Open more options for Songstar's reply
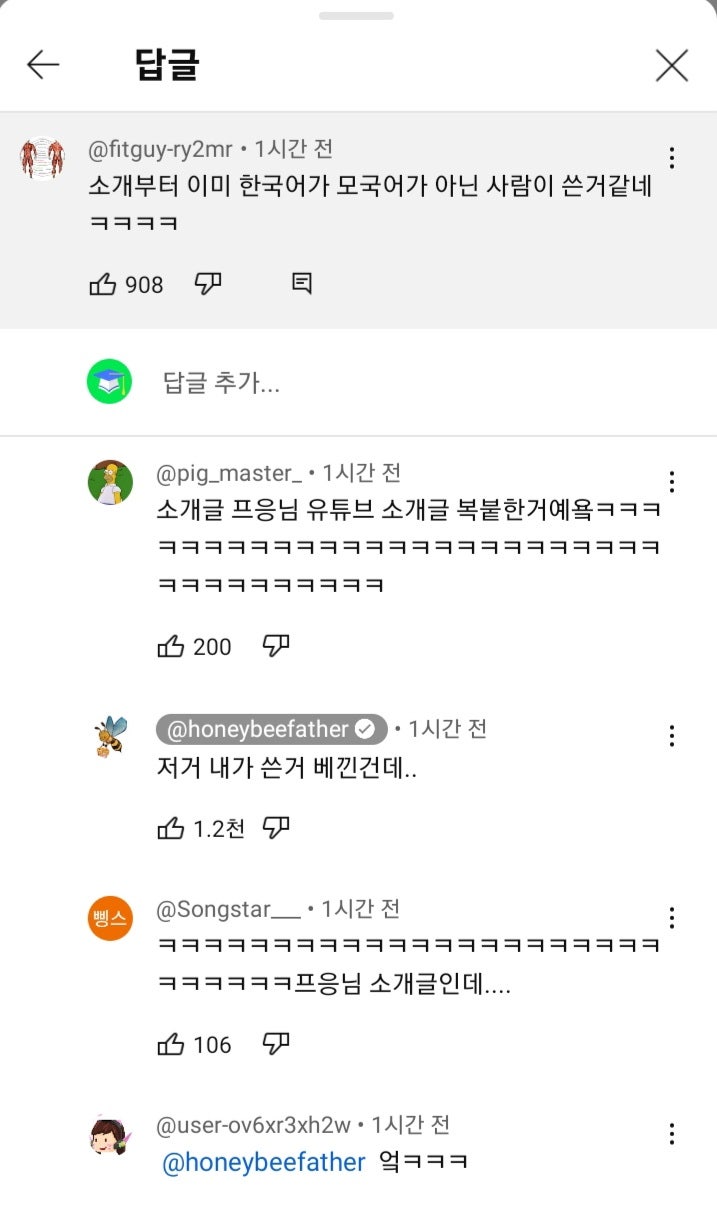The image size is (717, 1212). point(672,918)
